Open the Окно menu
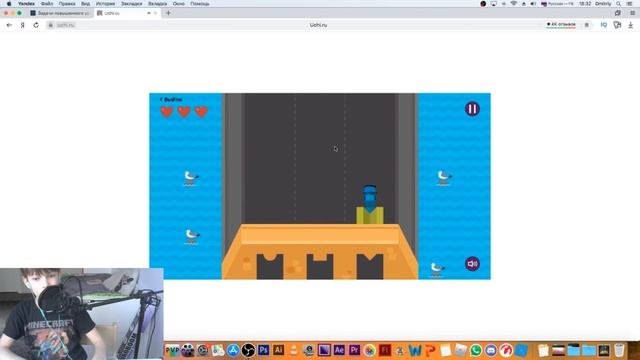Image resolution: width=640 pixels, height=360 pixels. (179, 4)
